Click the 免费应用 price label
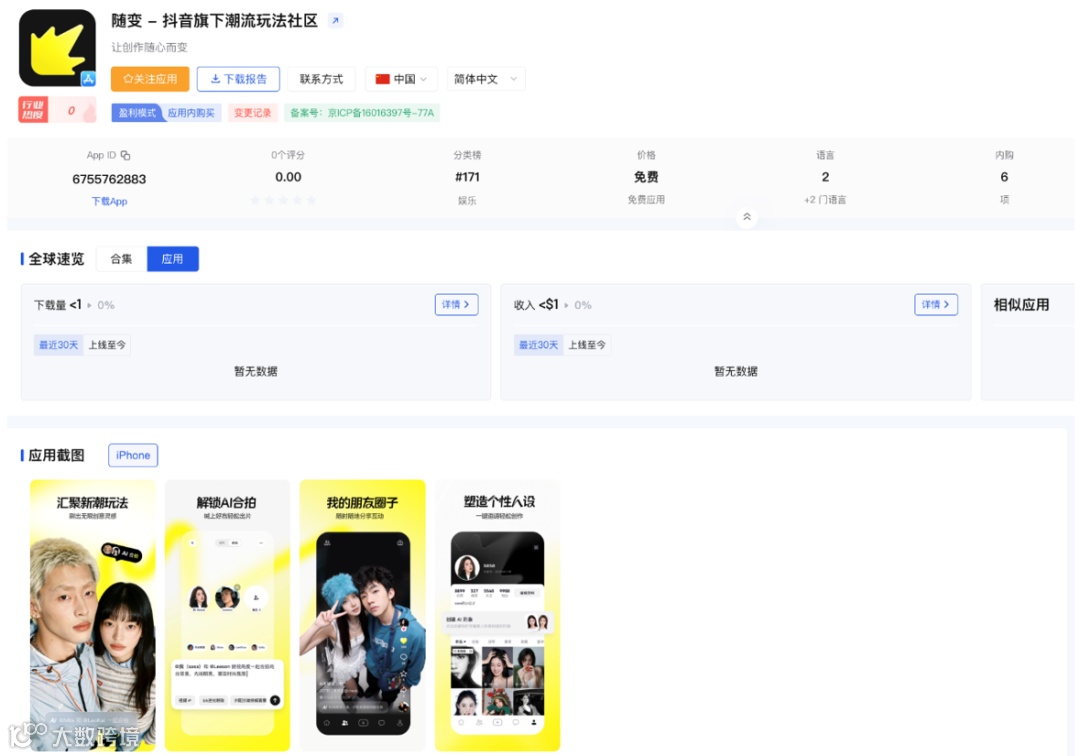Image resolution: width=1080 pixels, height=756 pixels. click(645, 200)
